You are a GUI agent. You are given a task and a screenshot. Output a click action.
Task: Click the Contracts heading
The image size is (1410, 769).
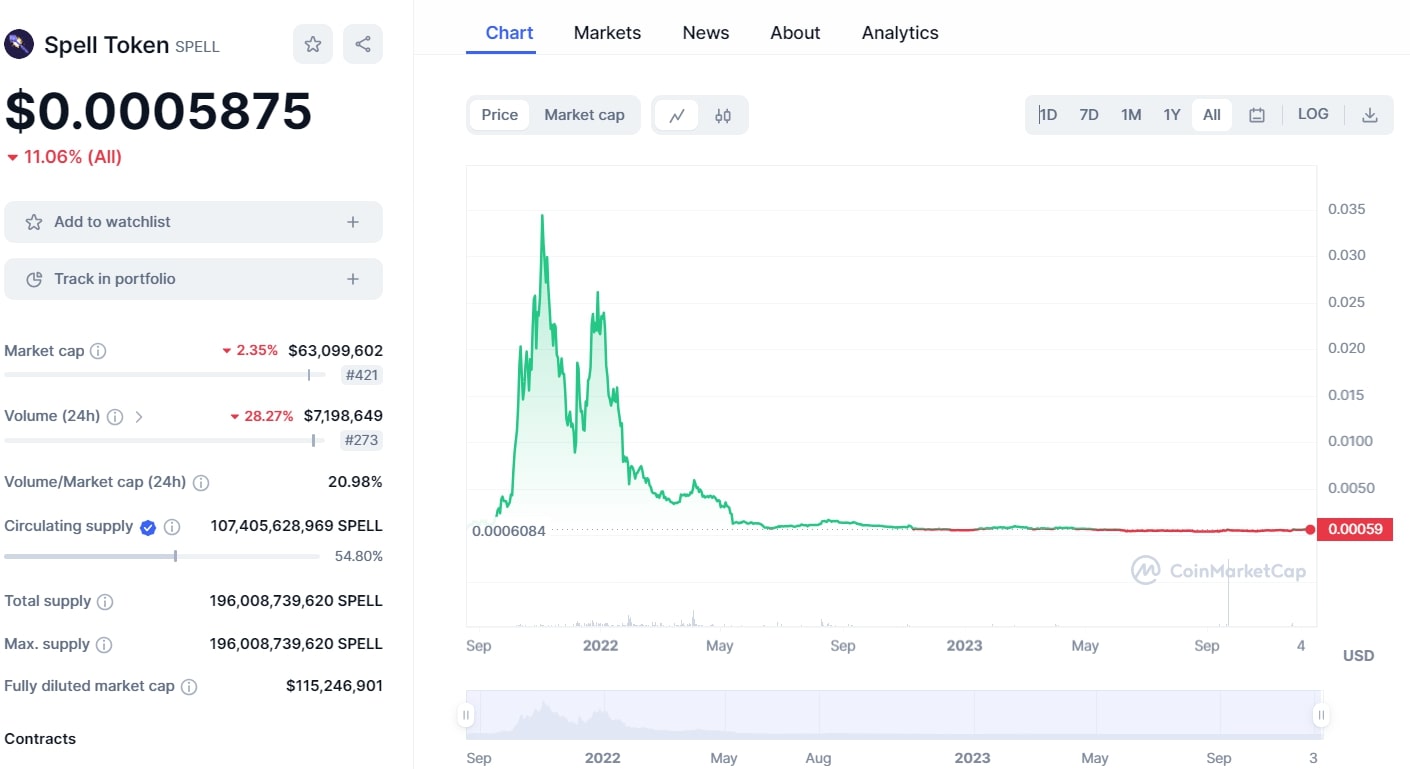click(x=40, y=739)
